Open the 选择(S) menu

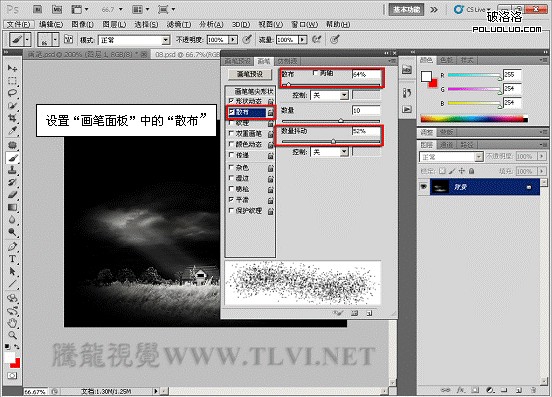146,24
